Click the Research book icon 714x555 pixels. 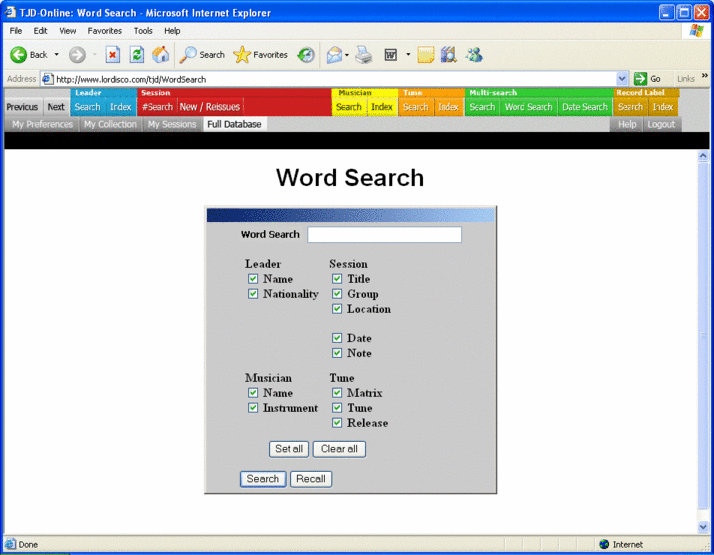click(x=449, y=55)
